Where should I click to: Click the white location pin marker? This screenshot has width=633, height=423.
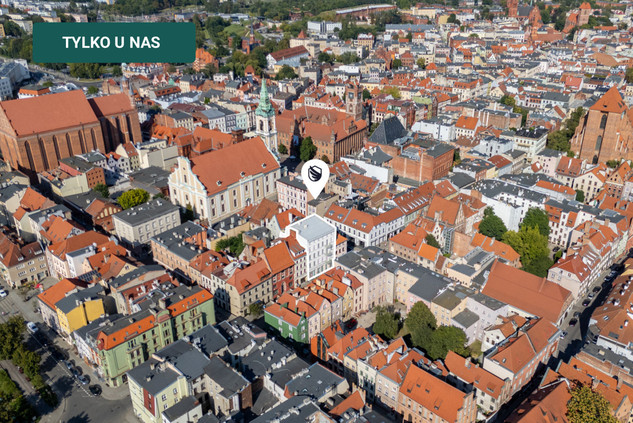pyautogui.click(x=315, y=177)
